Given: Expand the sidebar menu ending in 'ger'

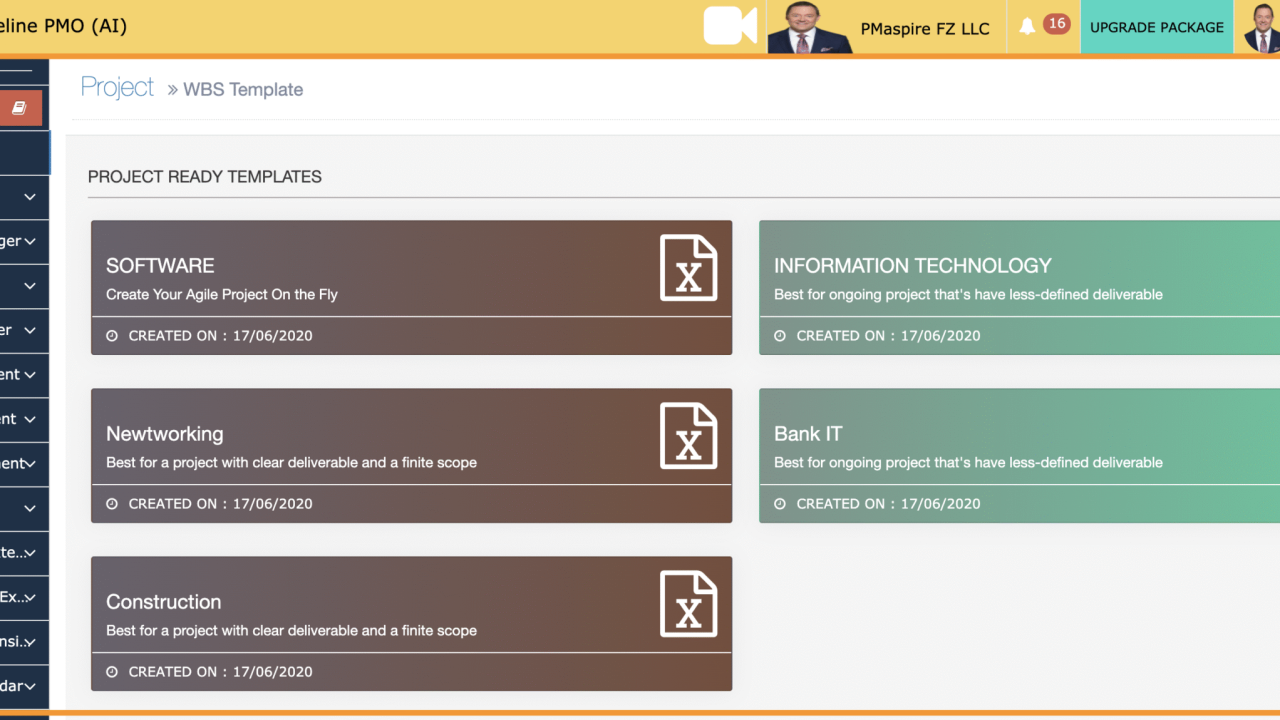Looking at the screenshot, I should click(24, 241).
